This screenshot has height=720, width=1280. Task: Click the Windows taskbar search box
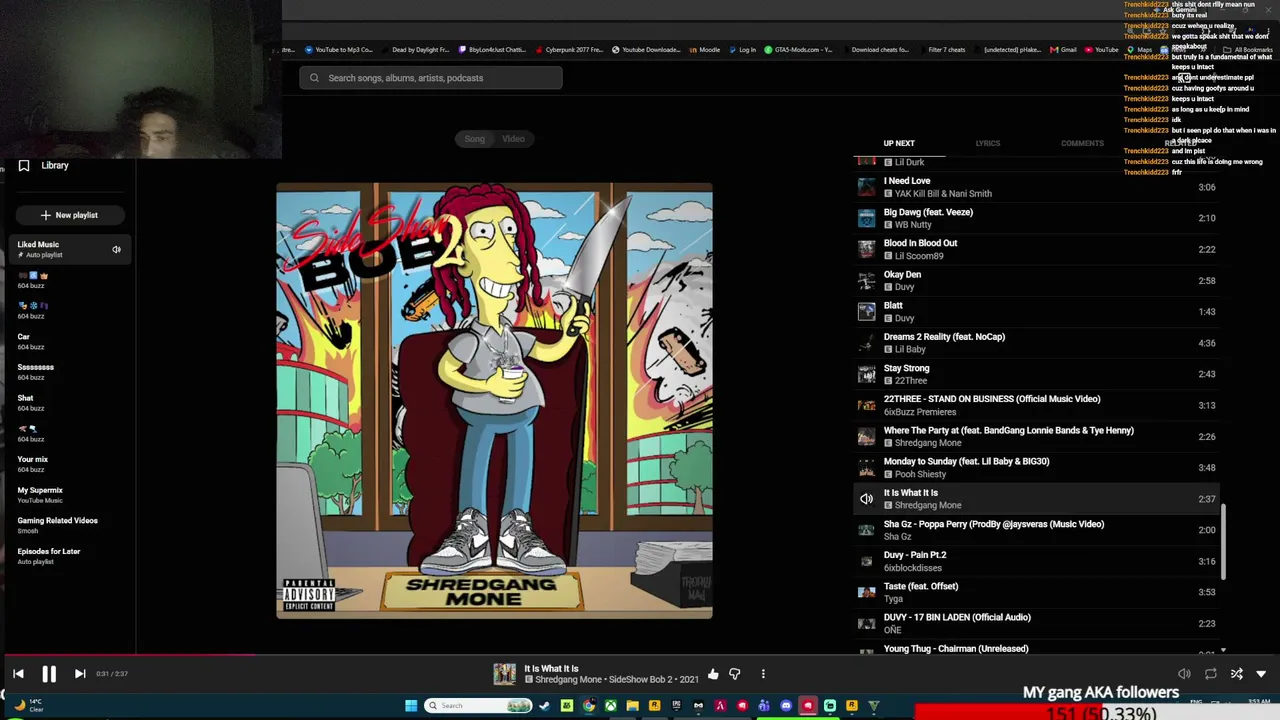(x=479, y=706)
